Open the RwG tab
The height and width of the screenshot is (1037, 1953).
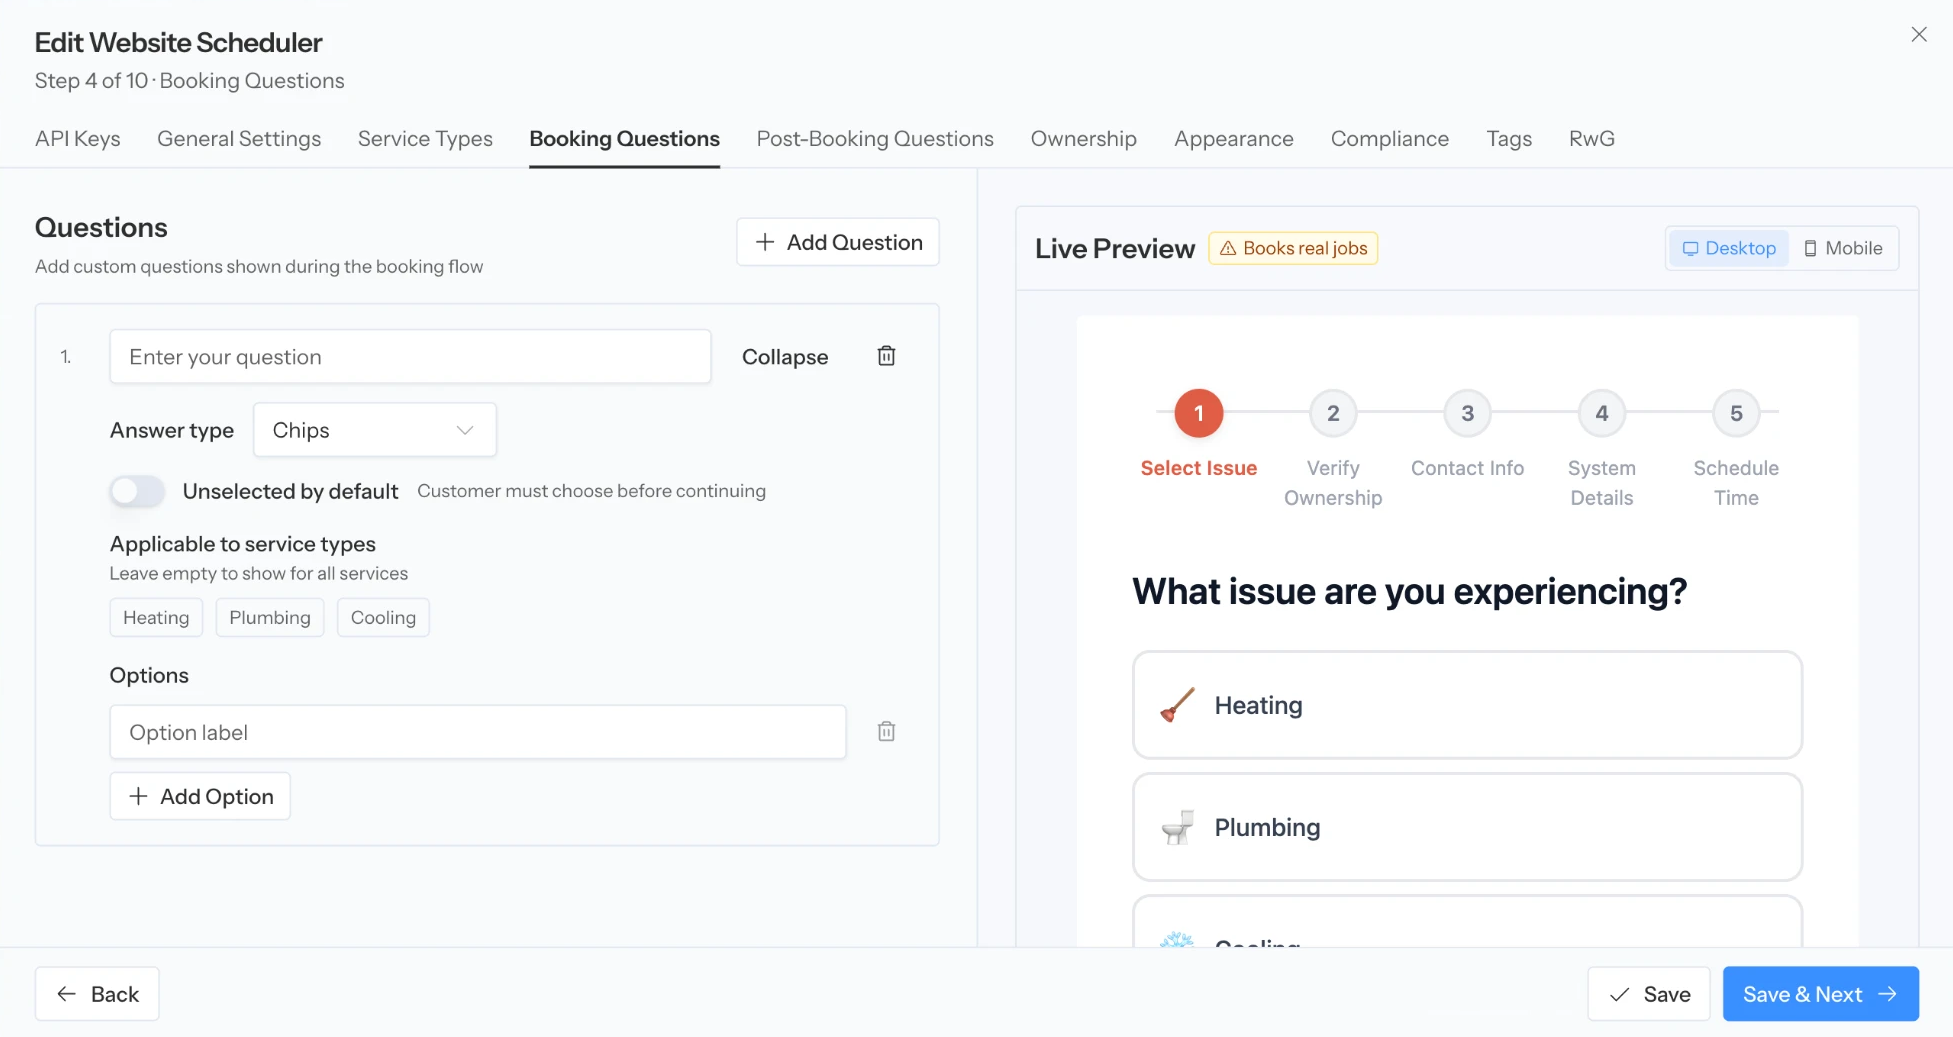1592,139
